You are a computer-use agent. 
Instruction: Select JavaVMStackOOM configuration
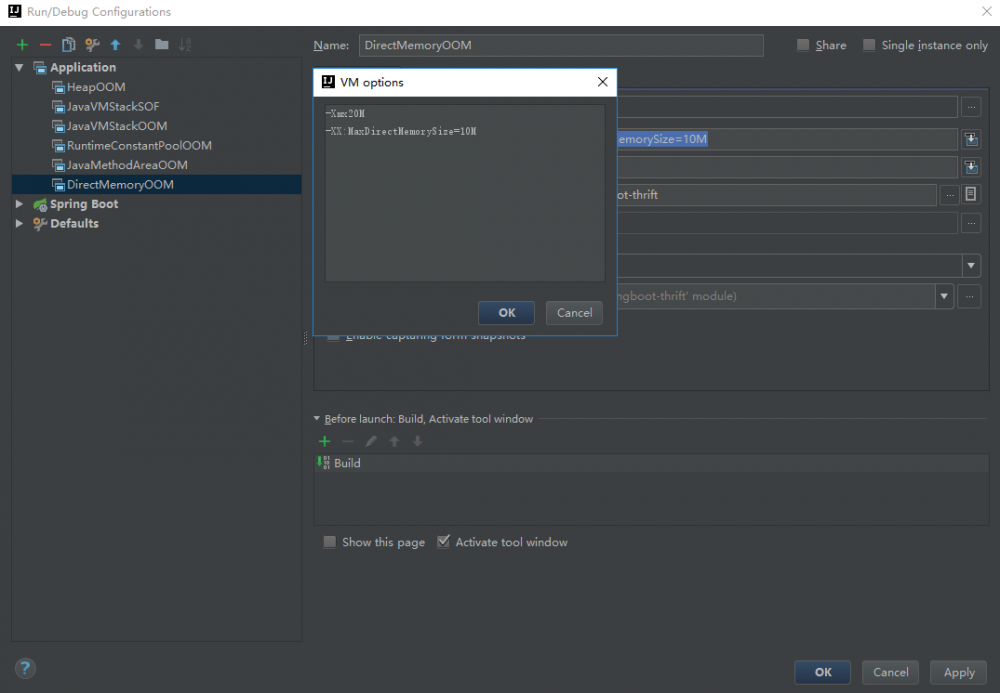click(117, 126)
